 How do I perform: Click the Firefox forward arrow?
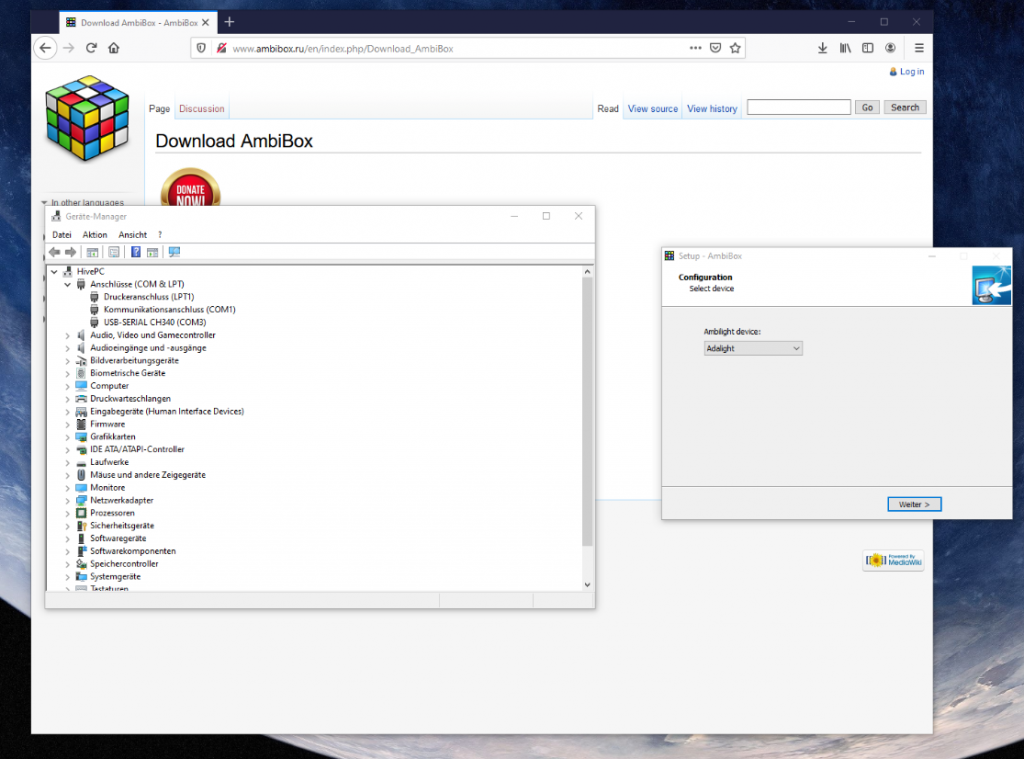point(69,48)
